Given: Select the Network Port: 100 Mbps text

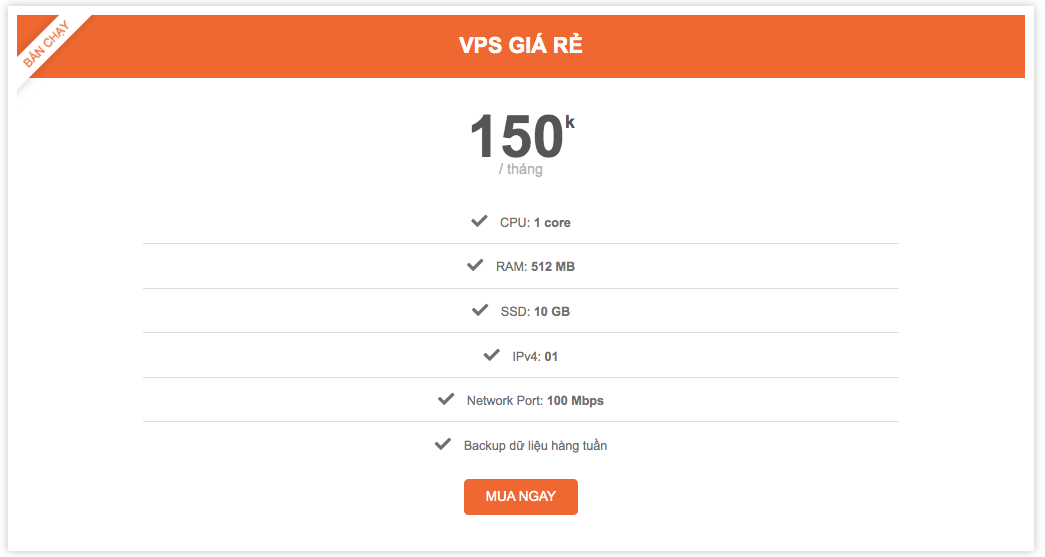Looking at the screenshot, I should (x=535, y=400).
